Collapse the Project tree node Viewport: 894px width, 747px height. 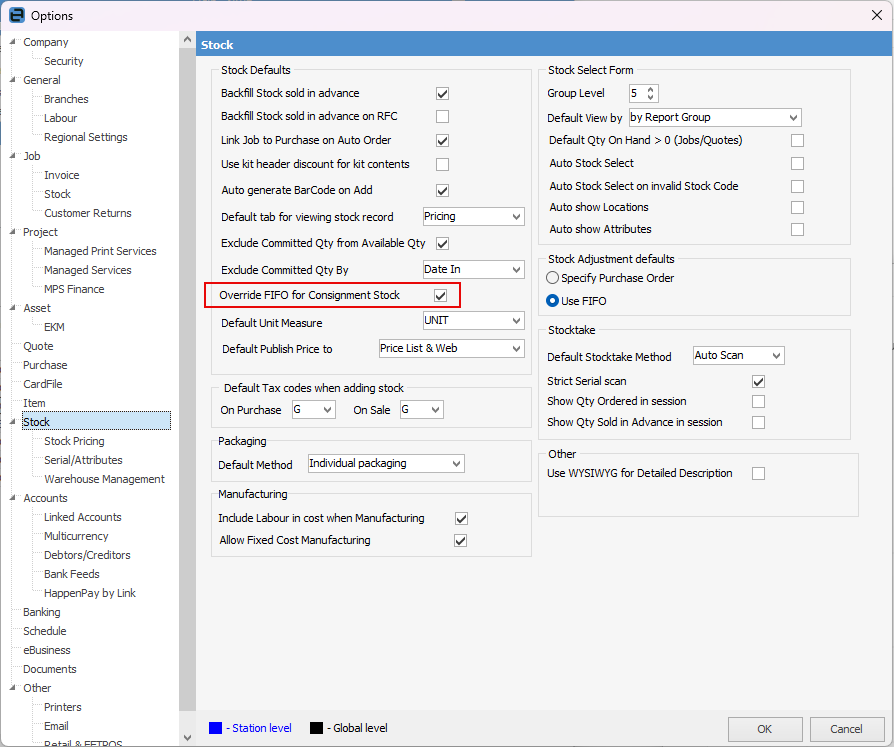(13, 232)
